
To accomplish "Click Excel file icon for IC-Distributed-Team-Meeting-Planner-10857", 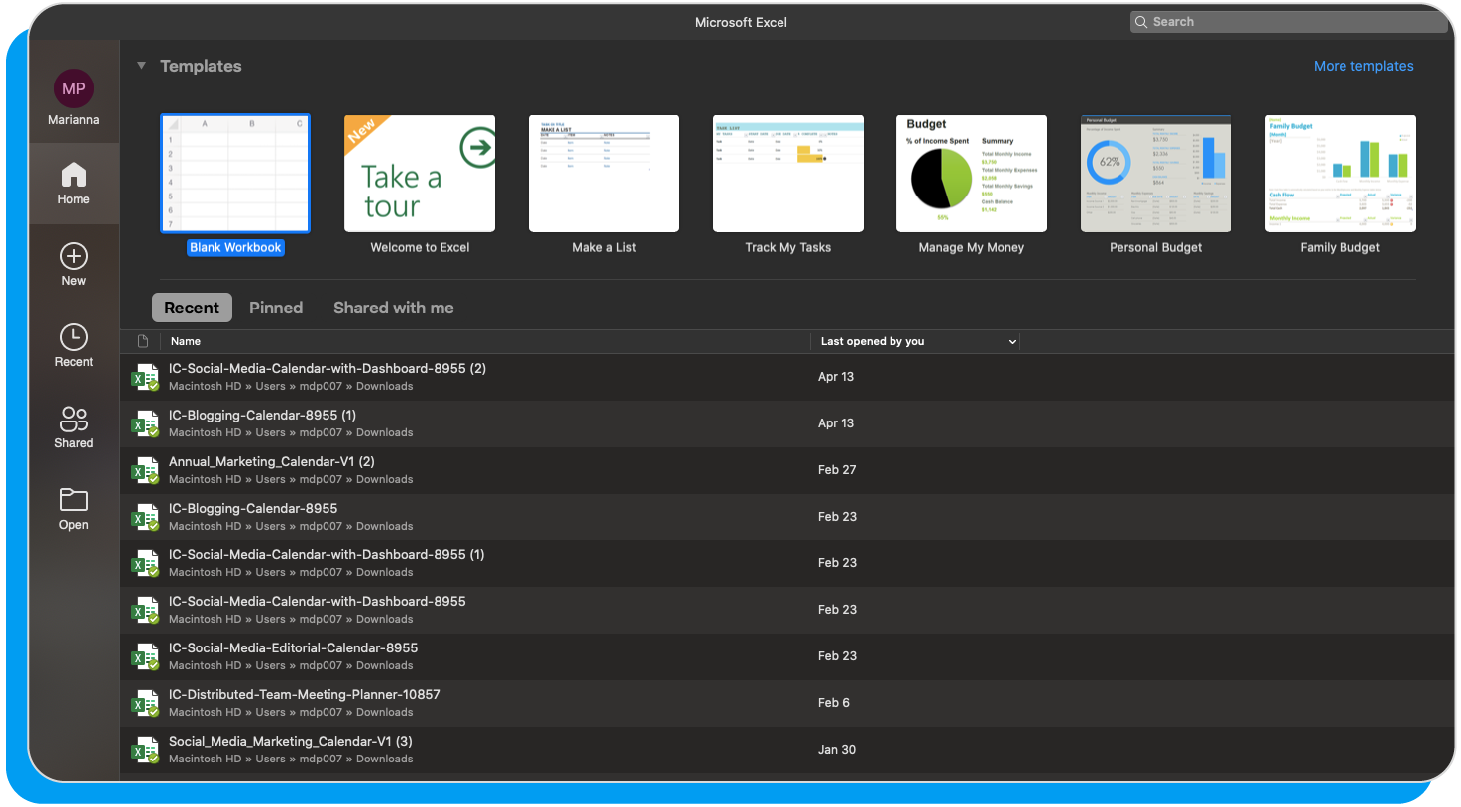I will point(146,703).
